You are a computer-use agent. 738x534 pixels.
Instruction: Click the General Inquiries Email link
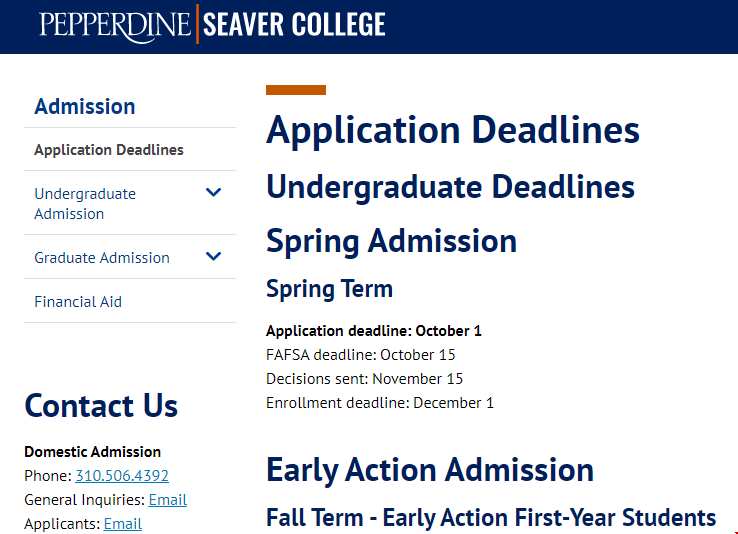click(x=168, y=500)
